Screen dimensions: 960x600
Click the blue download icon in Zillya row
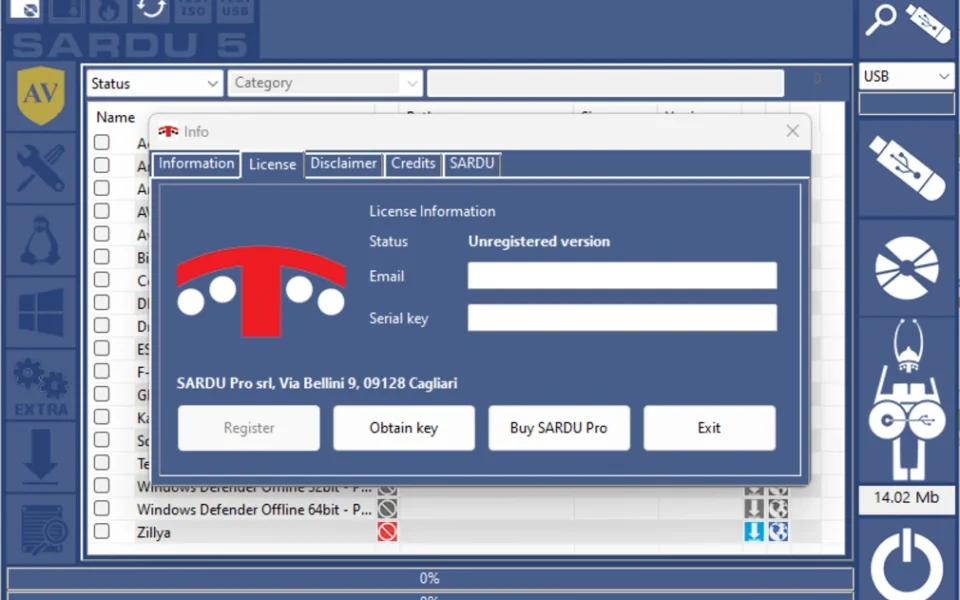[754, 531]
